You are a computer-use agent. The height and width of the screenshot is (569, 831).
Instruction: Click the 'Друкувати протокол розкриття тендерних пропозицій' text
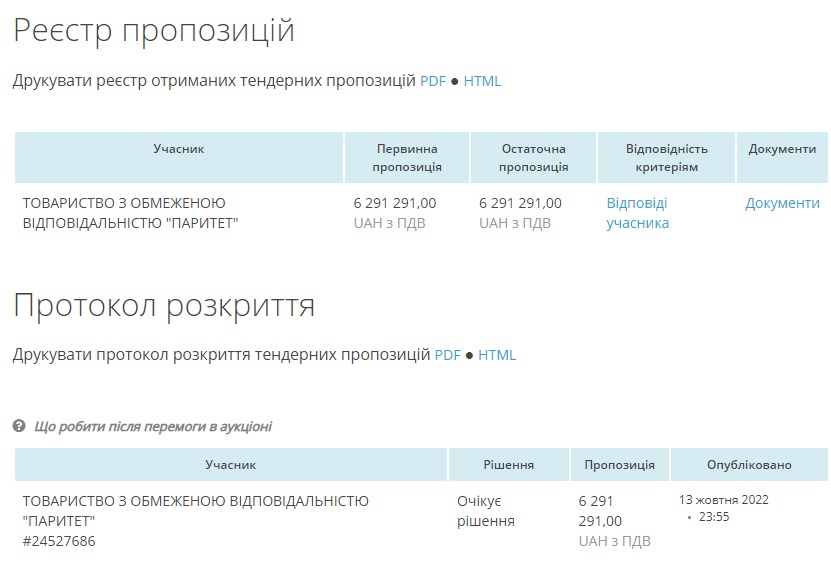click(222, 355)
